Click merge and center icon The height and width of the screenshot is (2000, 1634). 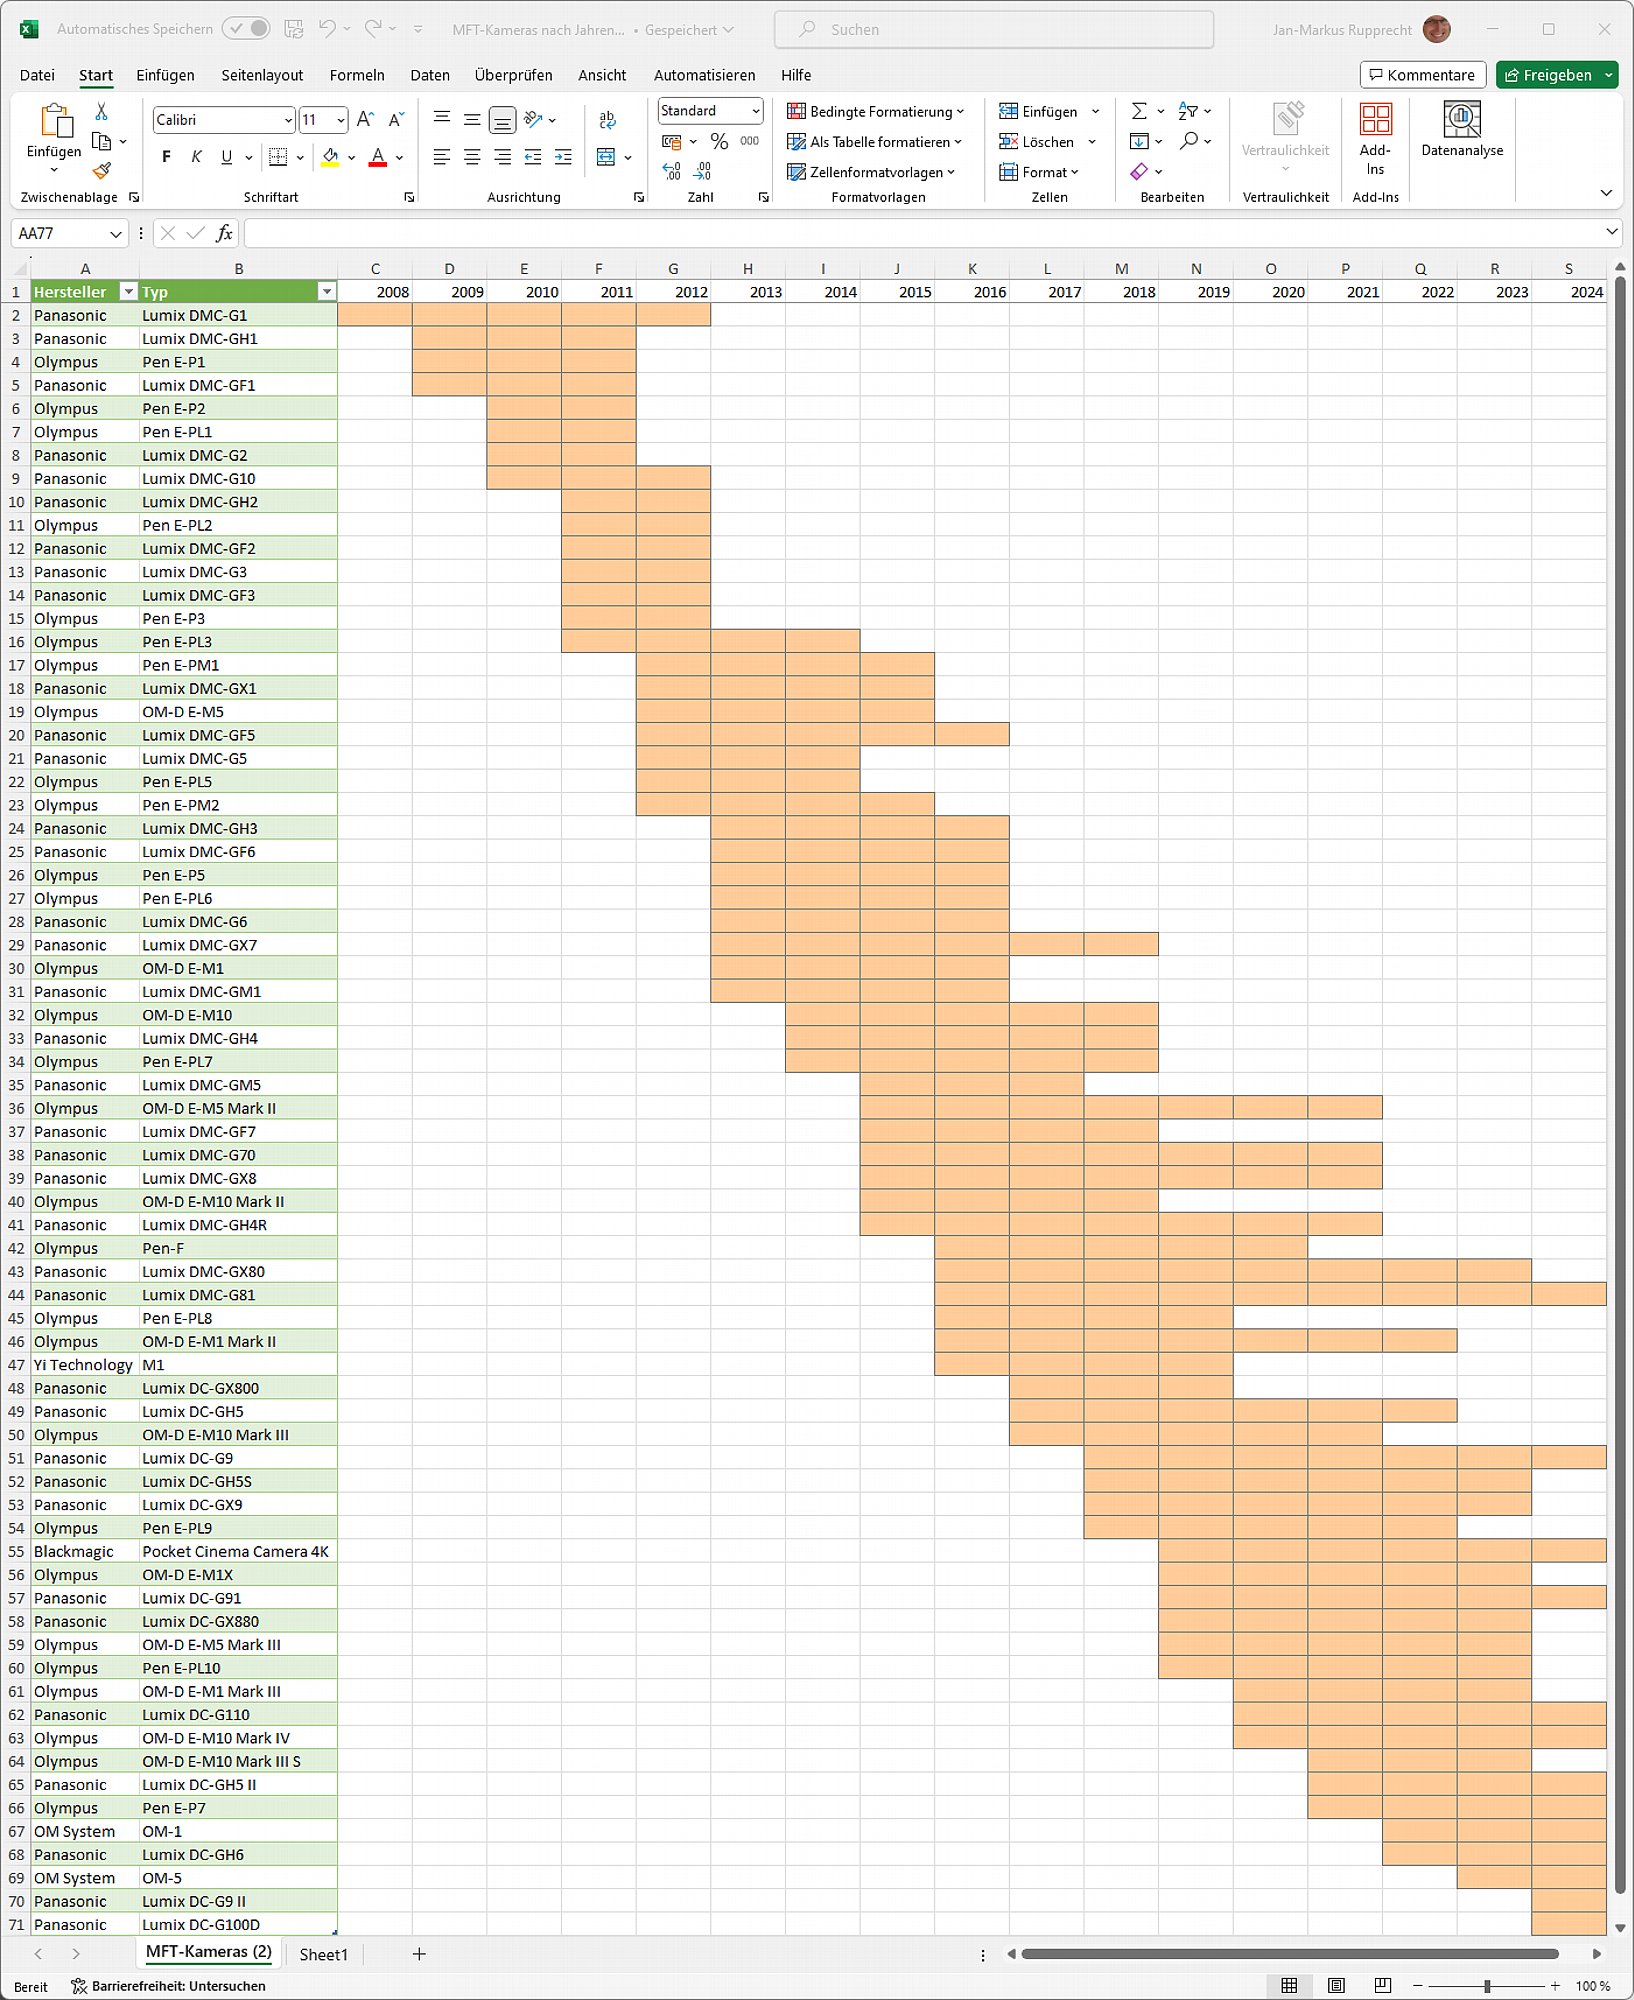[605, 157]
